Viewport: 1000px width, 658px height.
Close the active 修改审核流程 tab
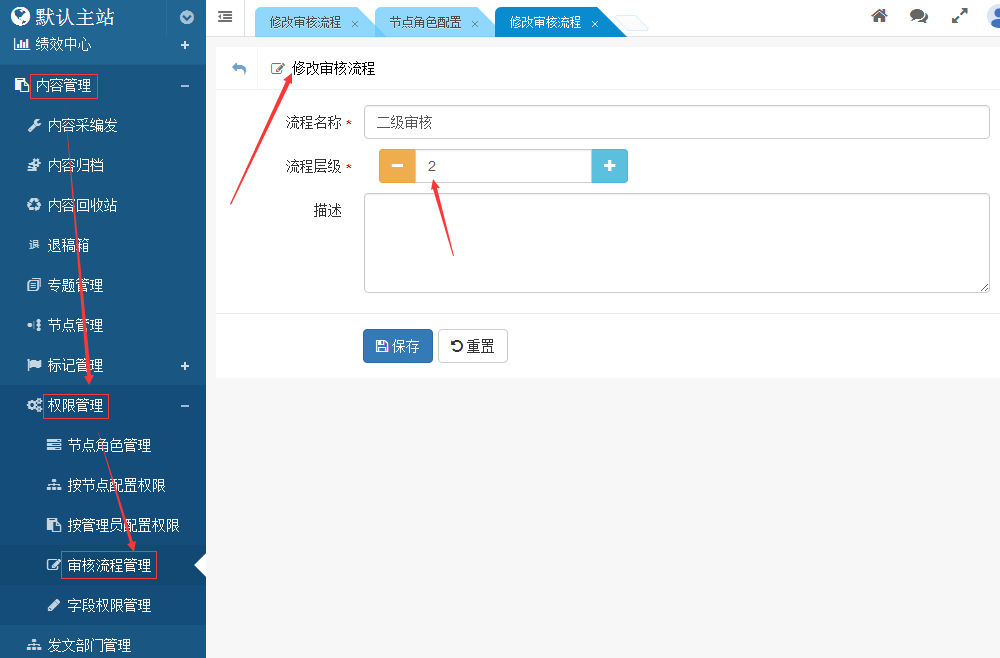point(594,23)
